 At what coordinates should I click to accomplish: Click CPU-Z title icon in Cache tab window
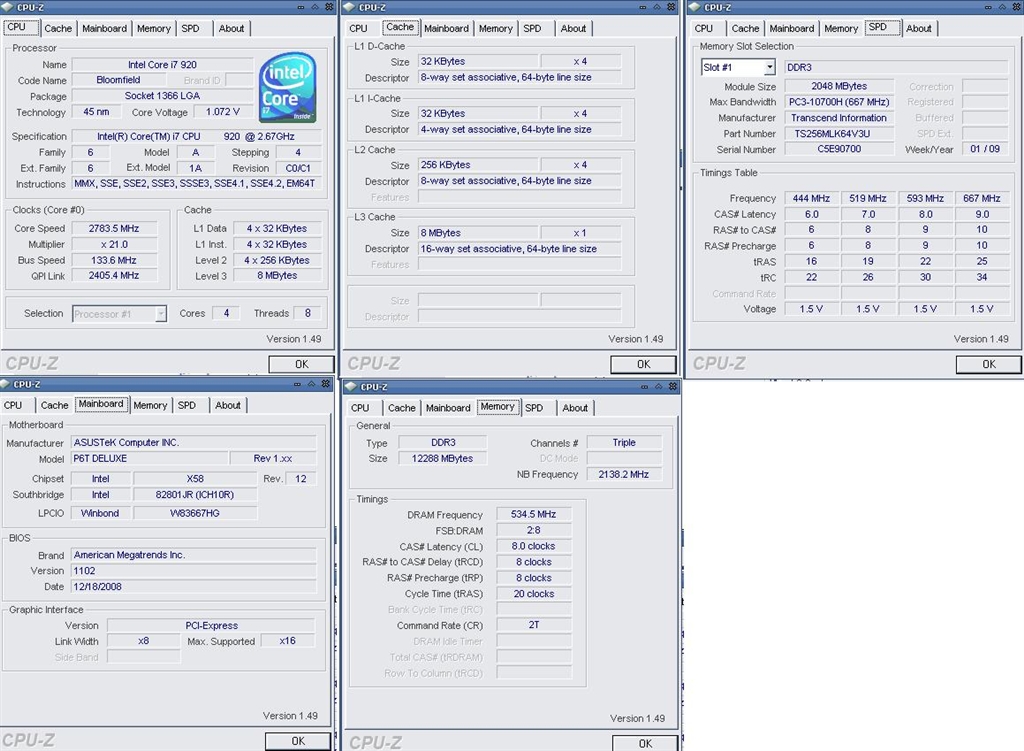point(349,7)
